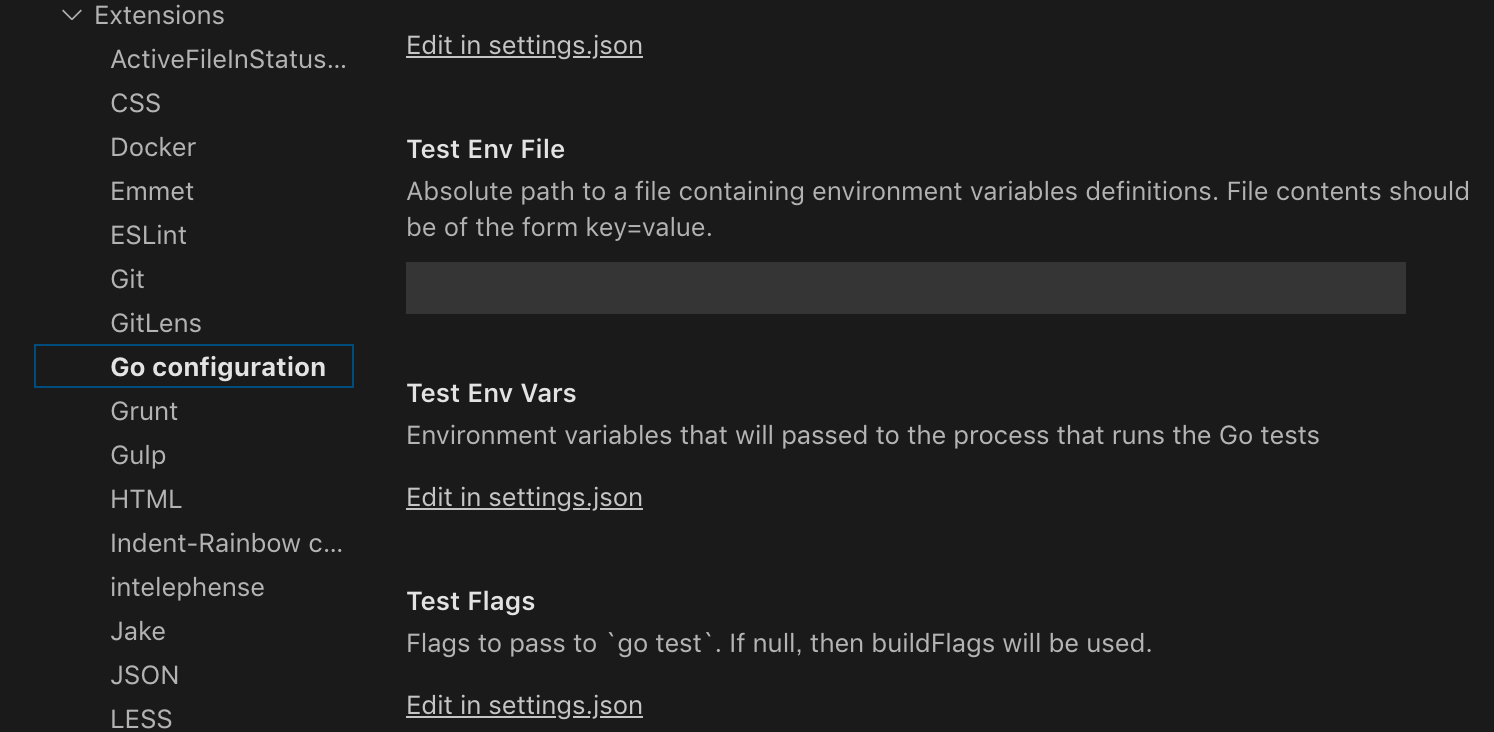1494x732 pixels.
Task: Edit Test Flags in settings.json
Action: click(x=524, y=706)
